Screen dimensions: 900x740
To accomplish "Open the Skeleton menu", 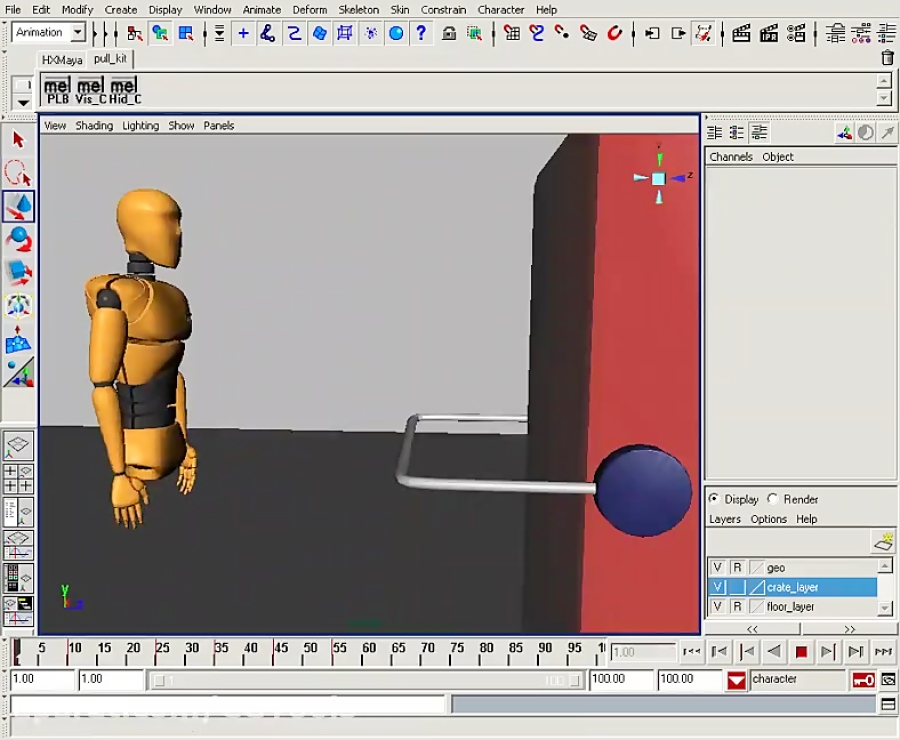I will [x=359, y=9].
